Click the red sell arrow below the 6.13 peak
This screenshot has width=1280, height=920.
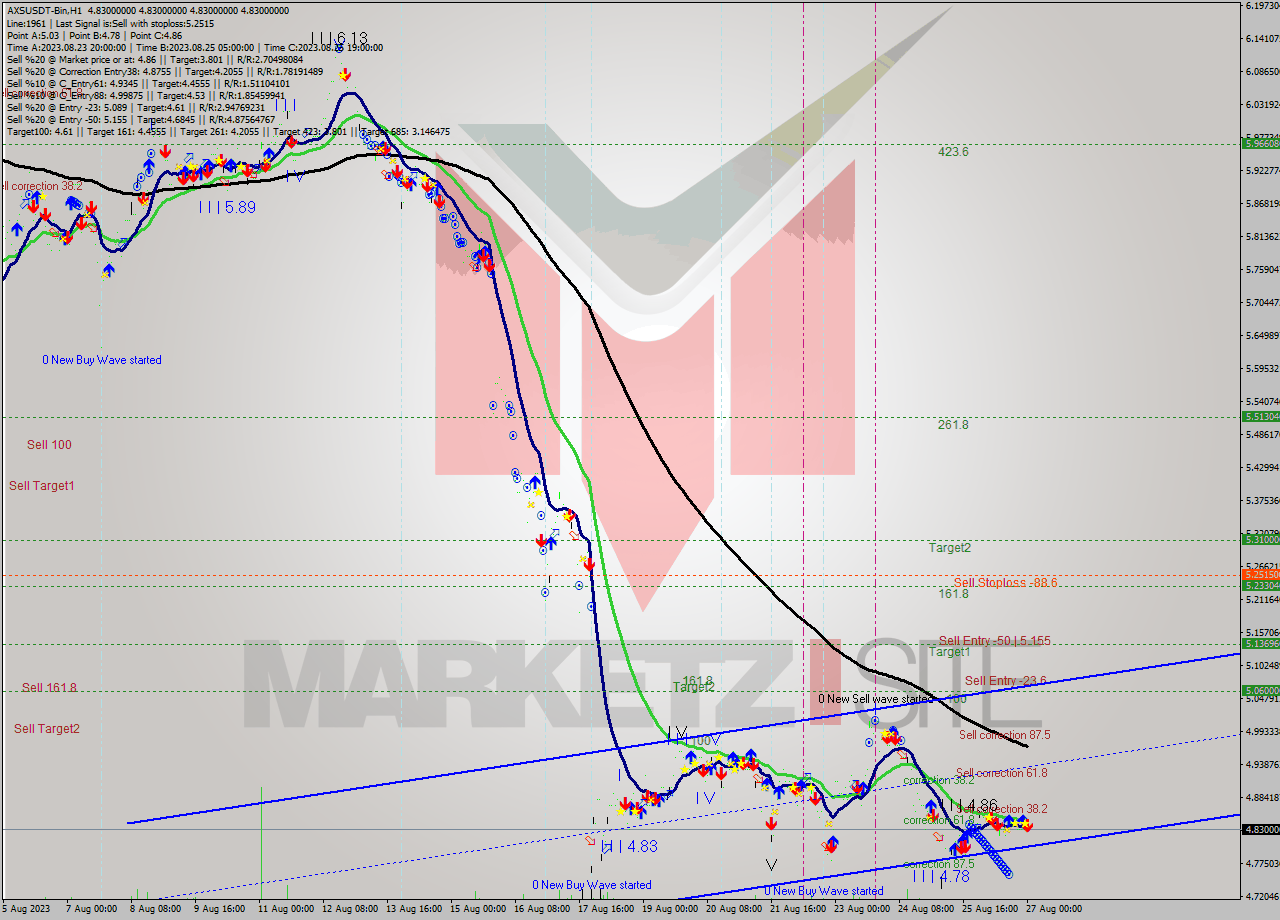click(344, 75)
